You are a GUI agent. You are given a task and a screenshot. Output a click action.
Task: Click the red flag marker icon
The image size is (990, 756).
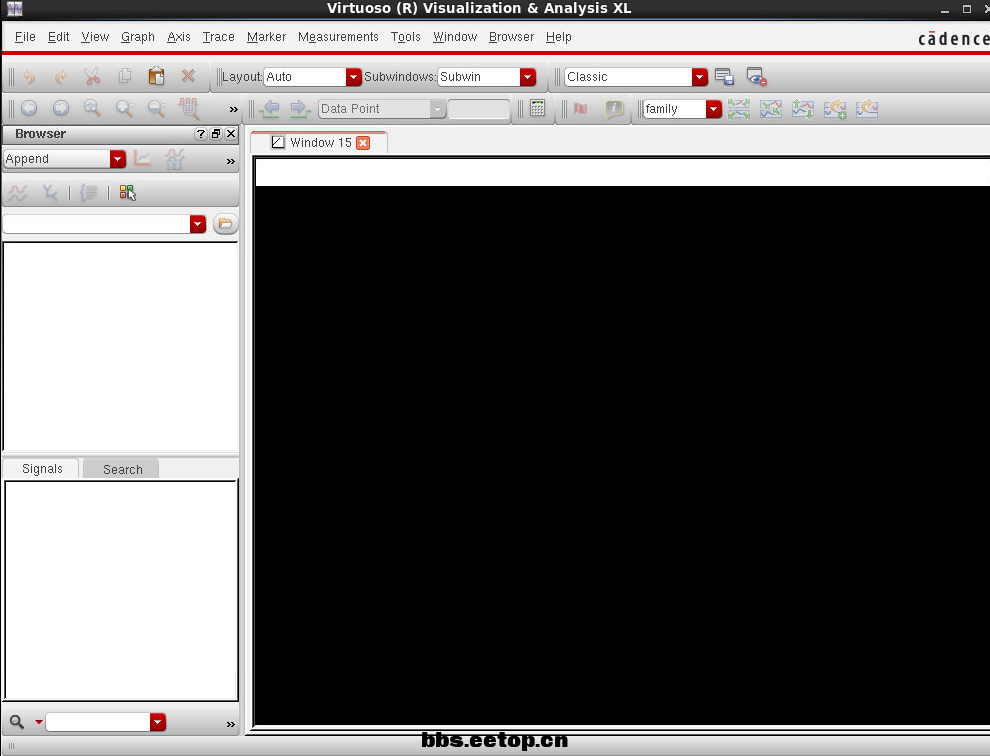[581, 109]
